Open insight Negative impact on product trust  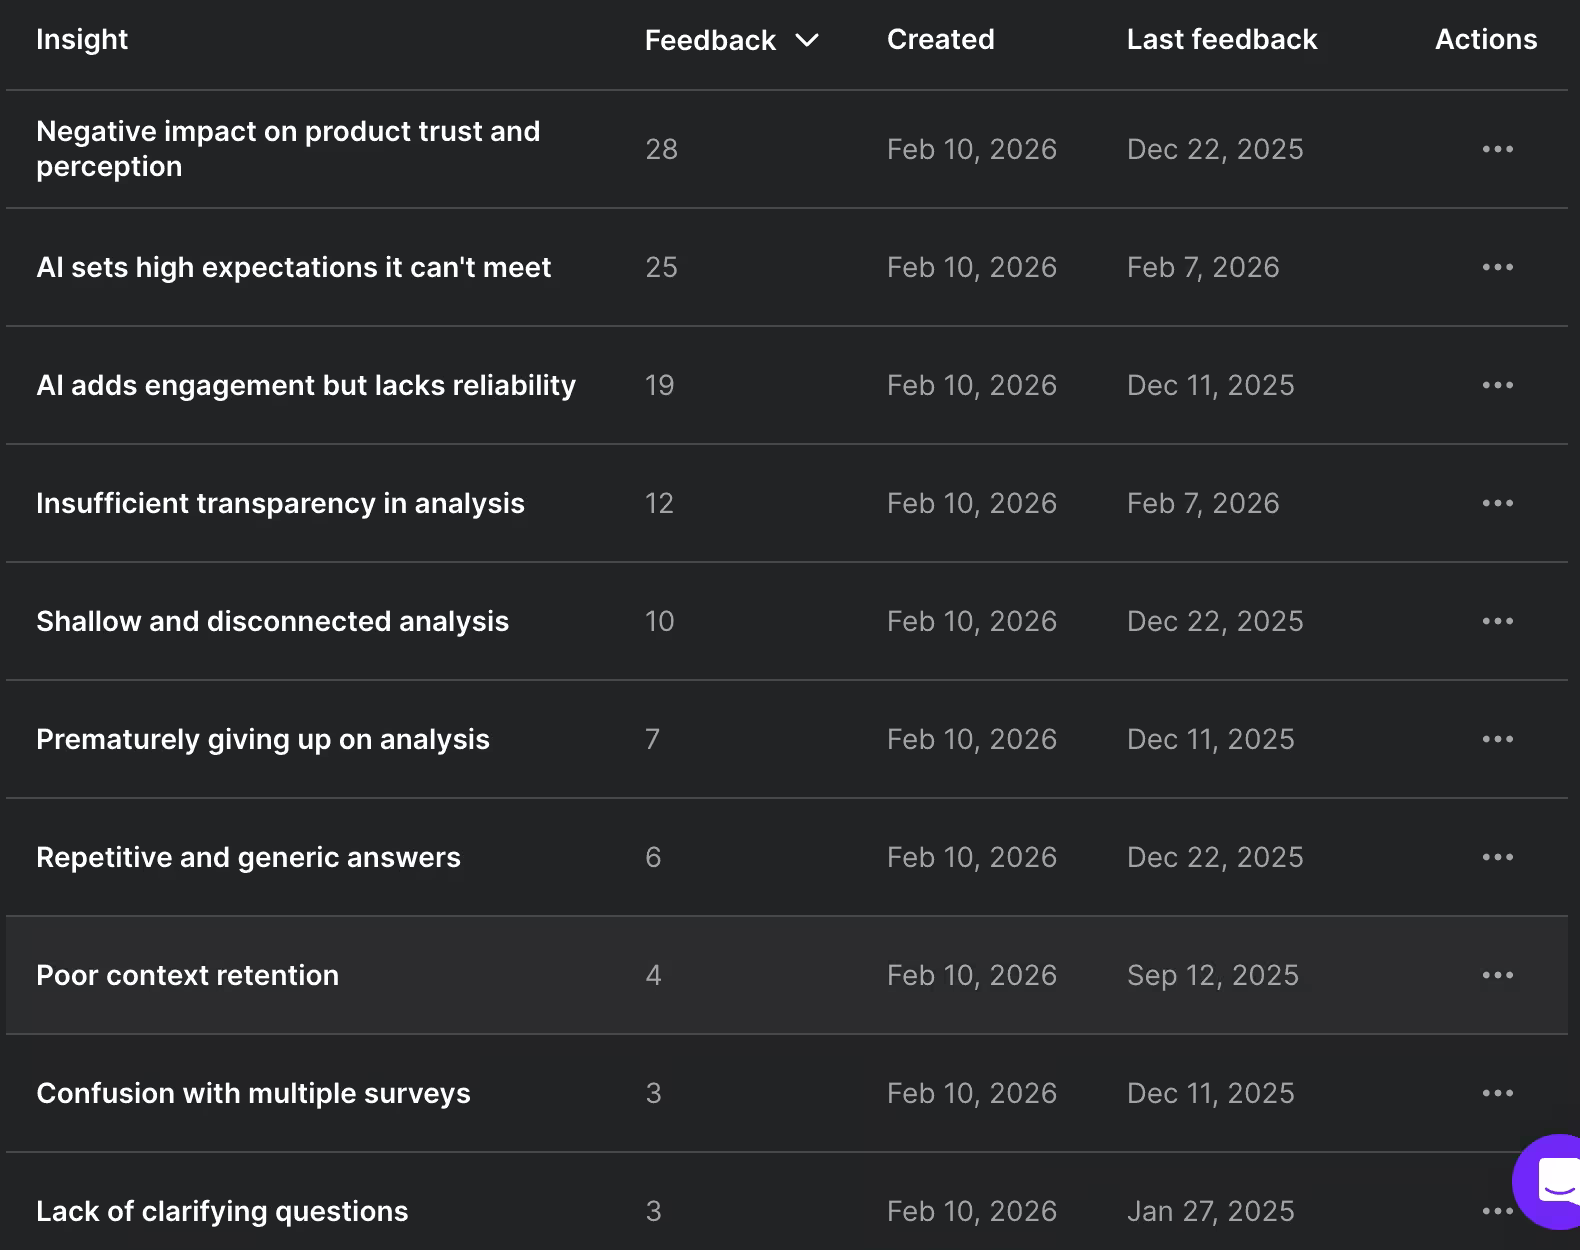pyautogui.click(x=288, y=149)
